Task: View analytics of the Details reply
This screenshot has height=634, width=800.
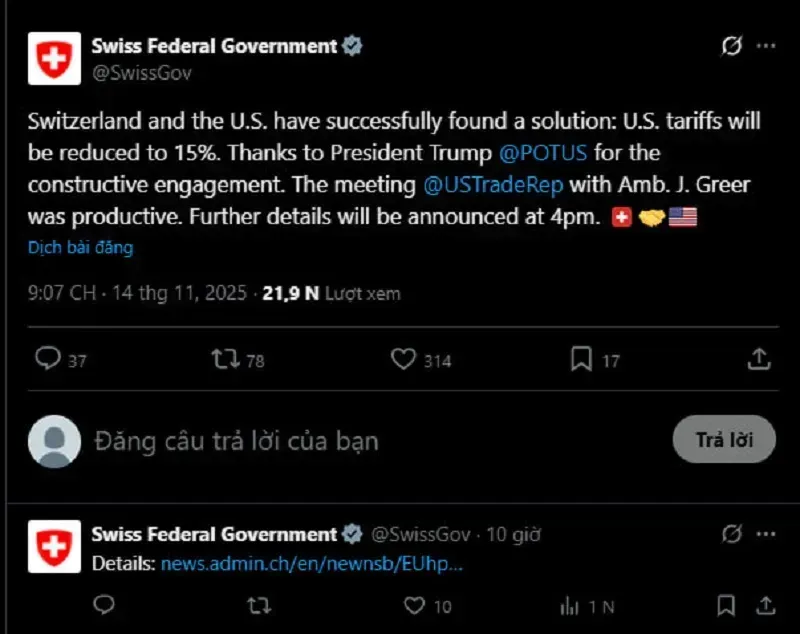Action: click(x=570, y=605)
